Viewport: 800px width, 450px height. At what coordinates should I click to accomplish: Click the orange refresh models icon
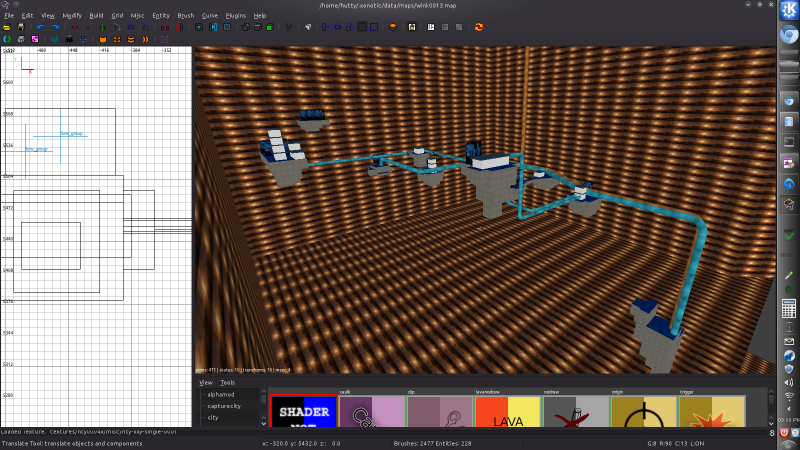(479, 27)
